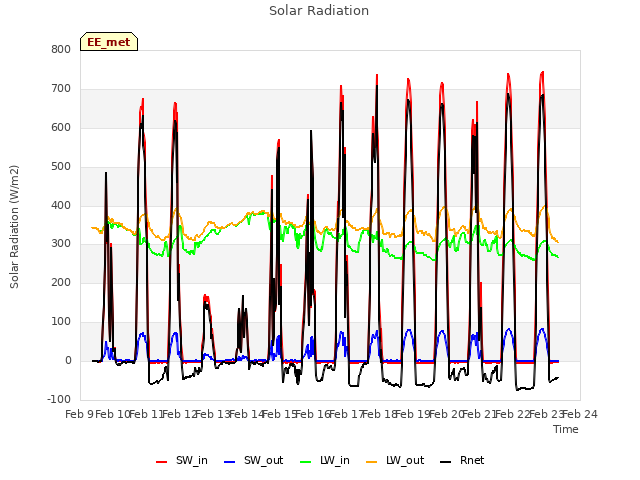The width and height of the screenshot is (640, 480).
Task: Click the 0 y-axis tick label
Action: (68, 361)
